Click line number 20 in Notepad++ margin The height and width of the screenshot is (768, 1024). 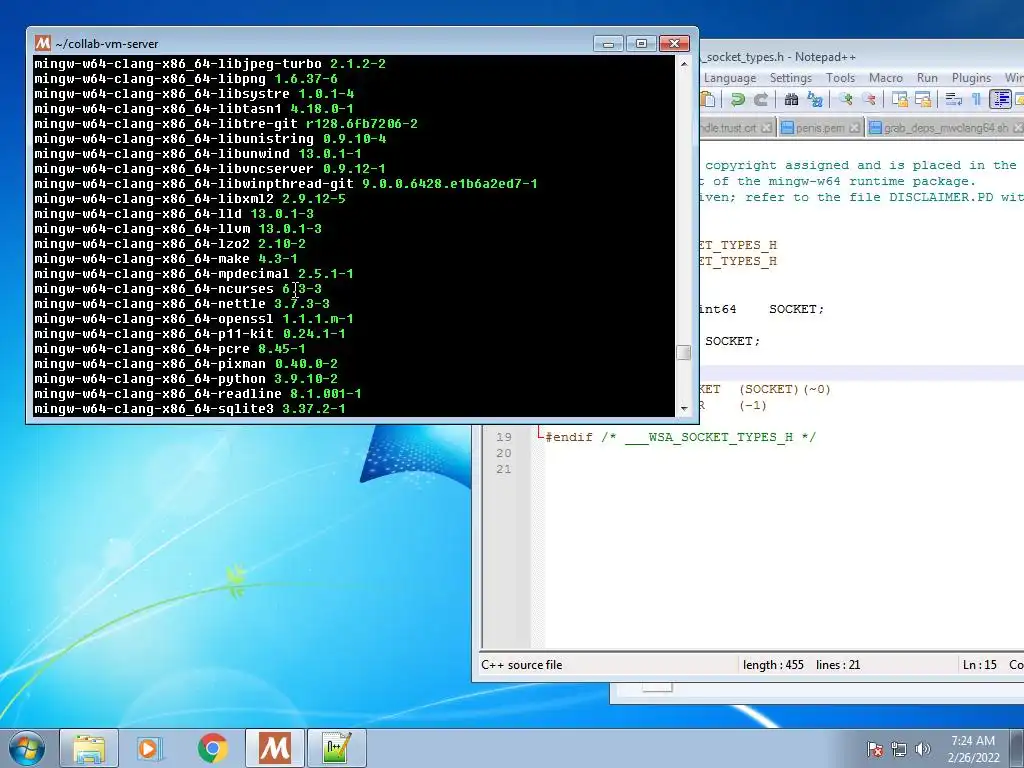pyautogui.click(x=504, y=453)
